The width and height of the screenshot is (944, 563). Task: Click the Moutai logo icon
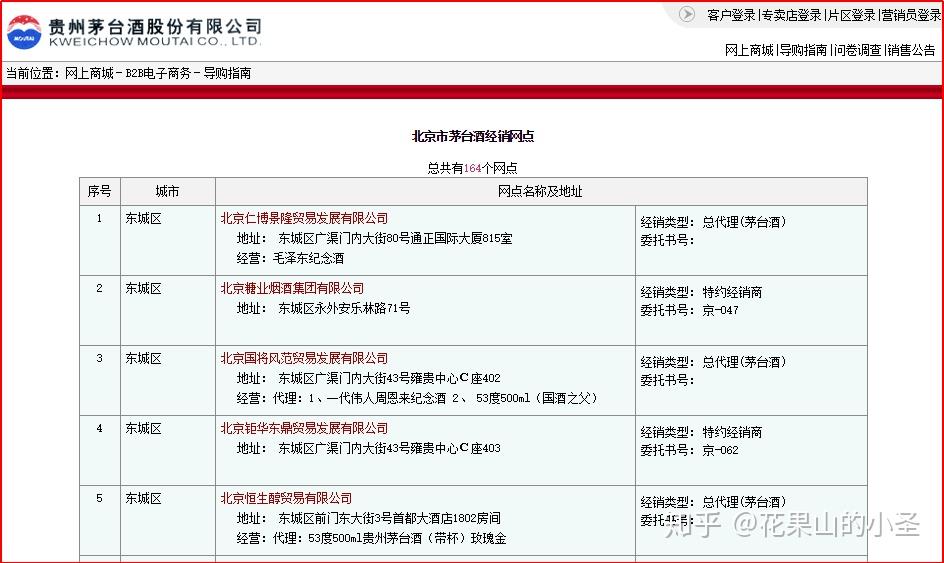pyautogui.click(x=24, y=32)
